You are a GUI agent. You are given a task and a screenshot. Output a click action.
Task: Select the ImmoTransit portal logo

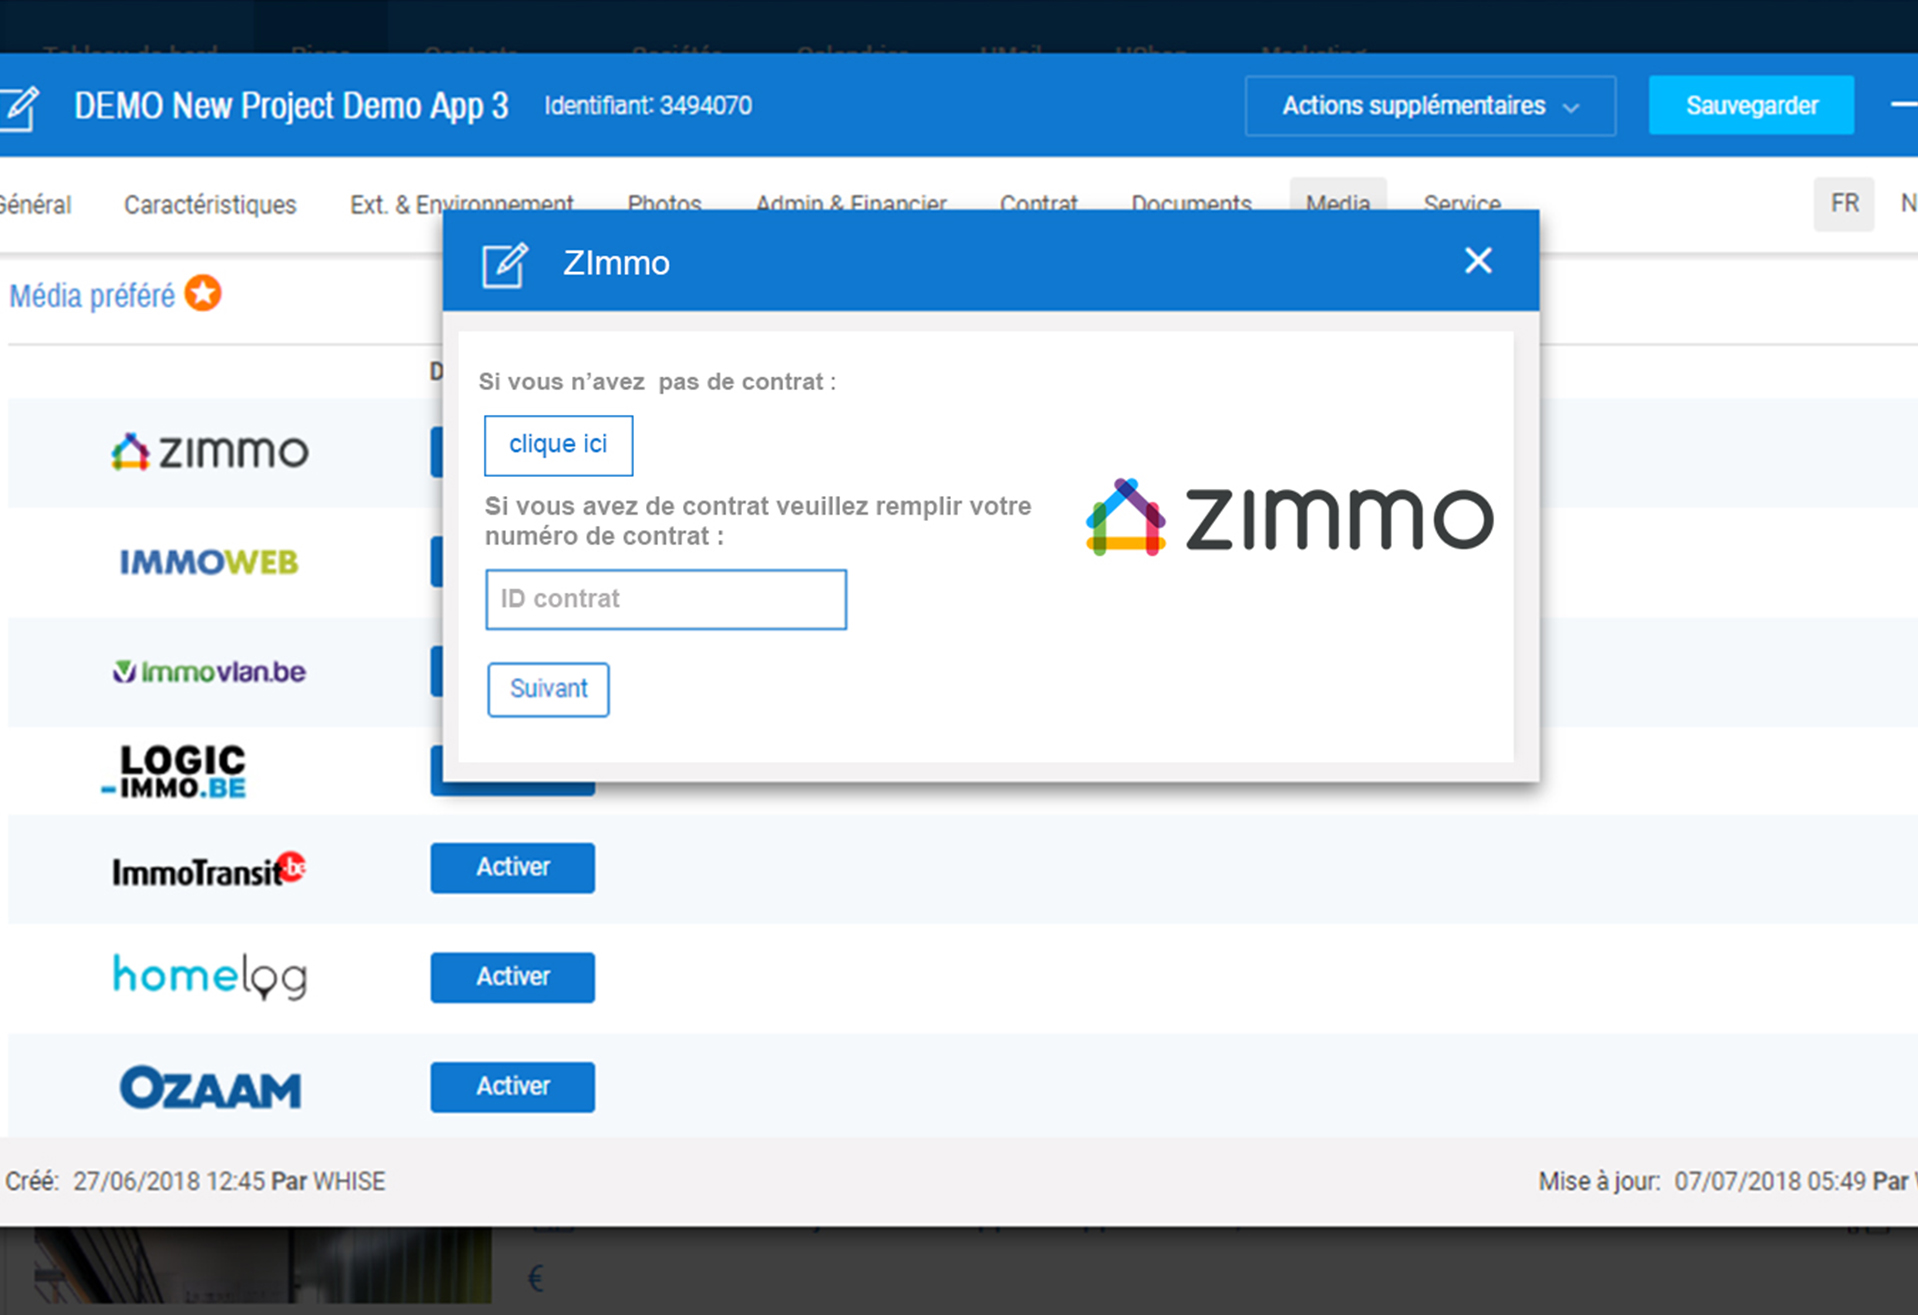(x=209, y=870)
